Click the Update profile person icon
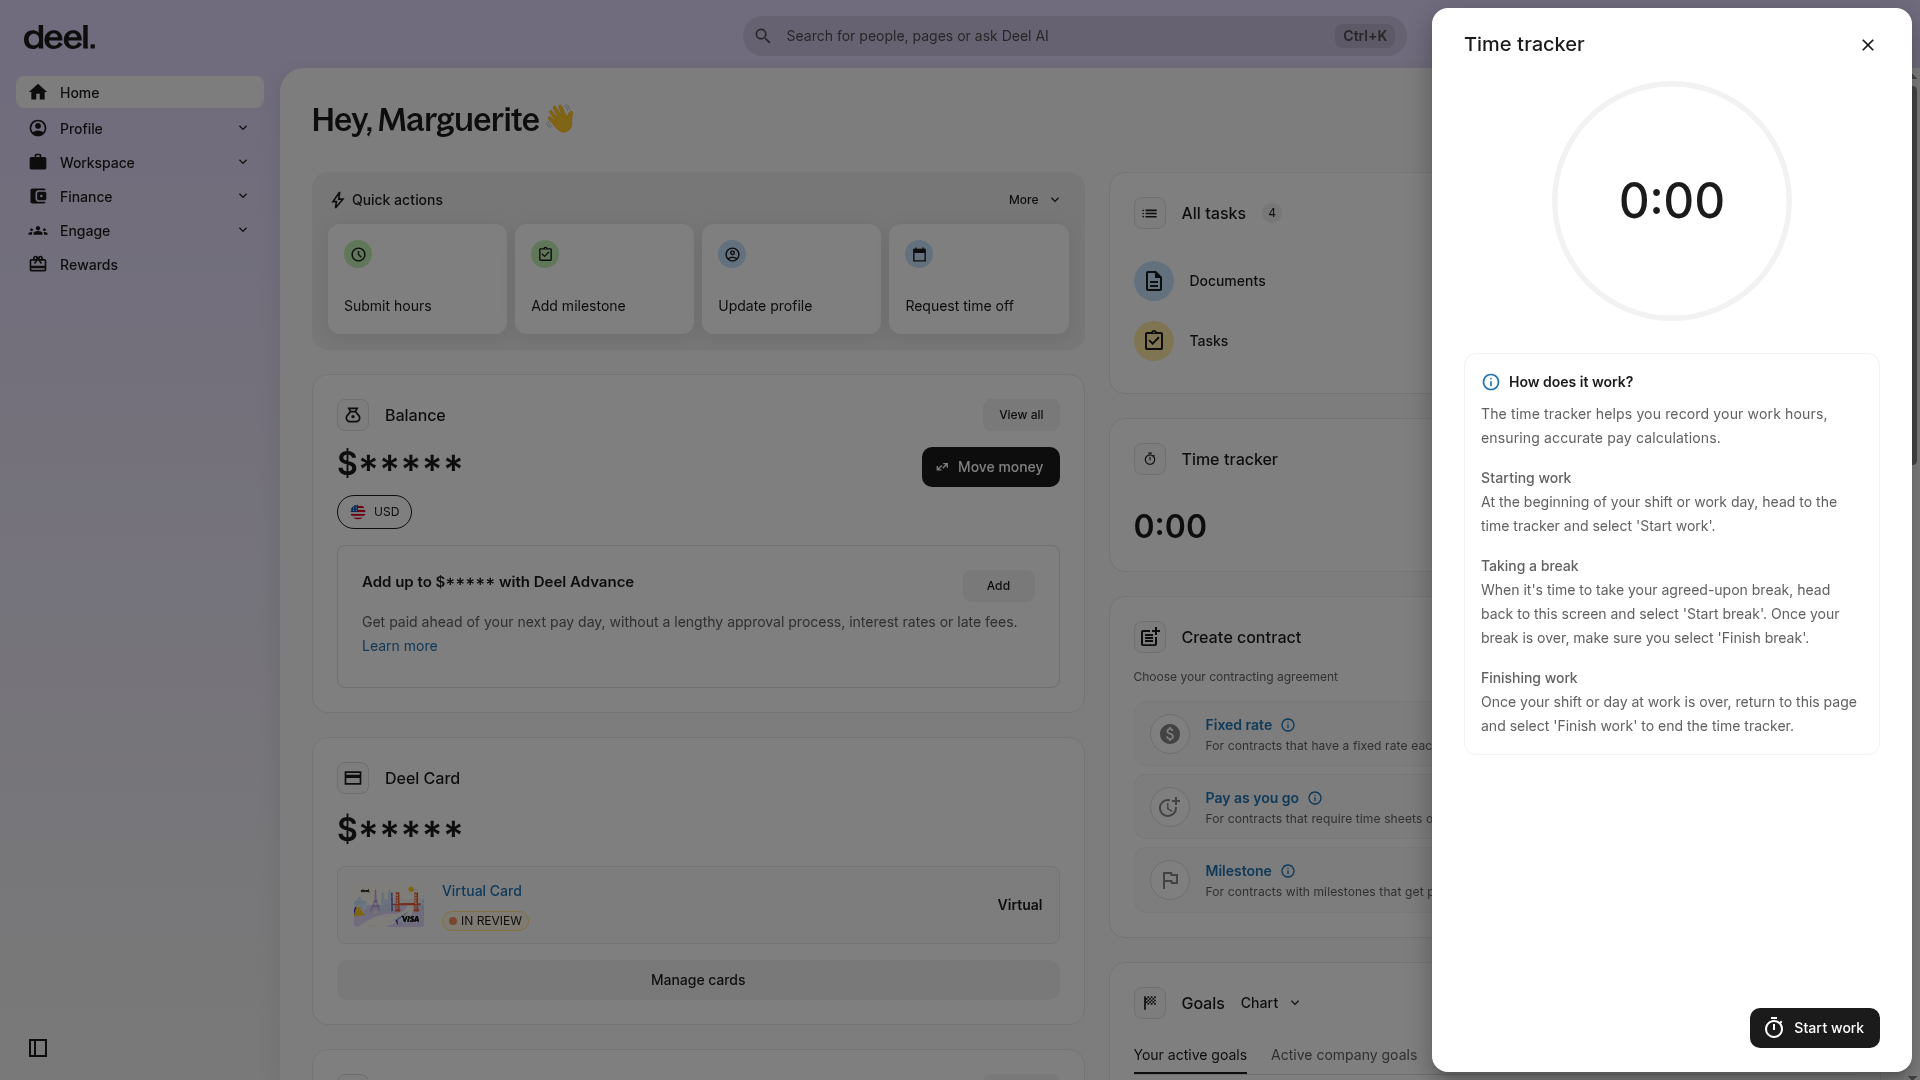 point(732,254)
